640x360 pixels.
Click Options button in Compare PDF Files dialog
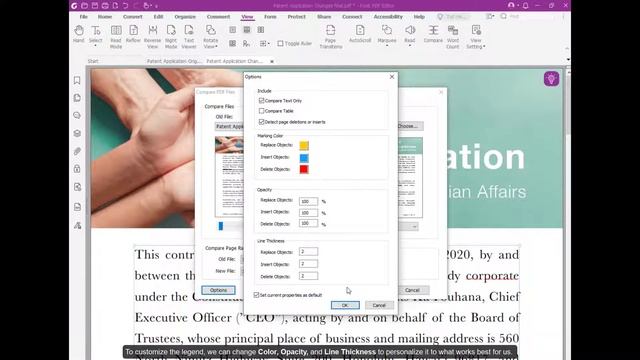pyautogui.click(x=218, y=290)
